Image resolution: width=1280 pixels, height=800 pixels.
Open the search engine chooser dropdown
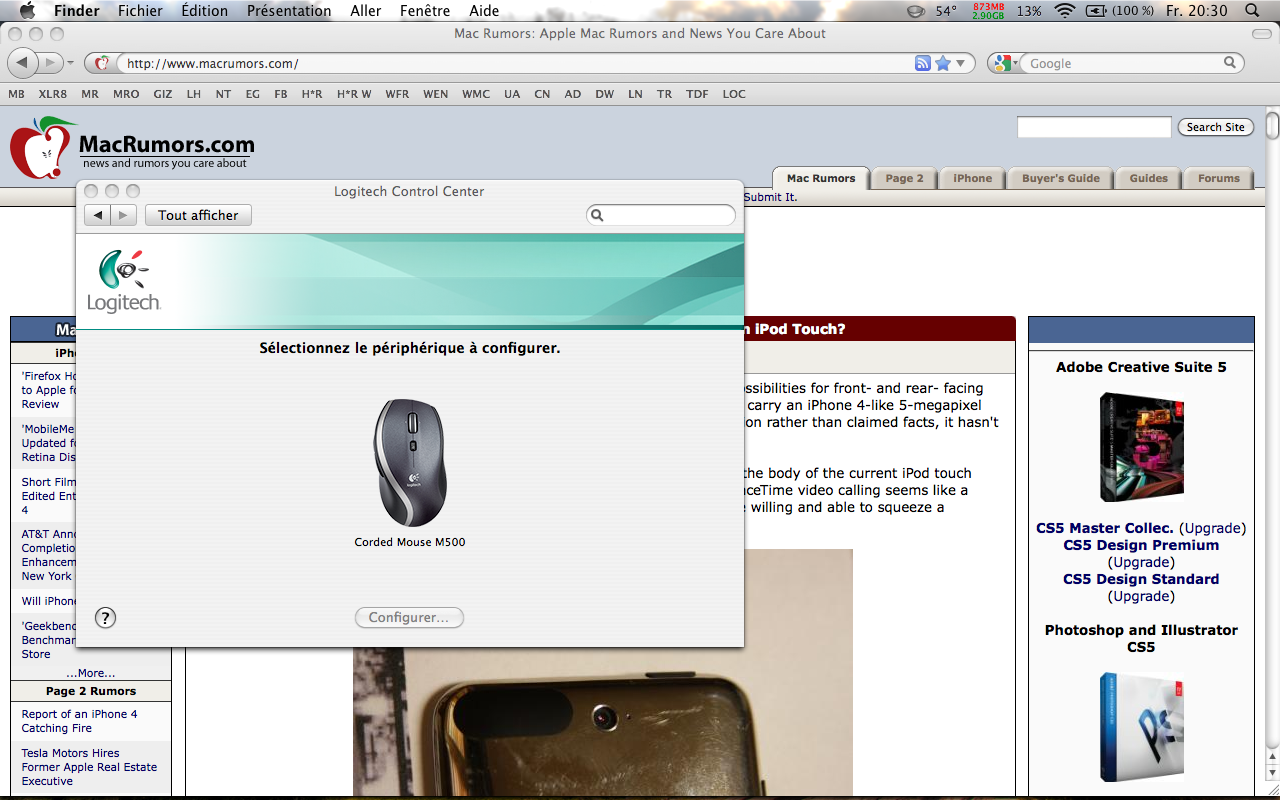(1015, 63)
